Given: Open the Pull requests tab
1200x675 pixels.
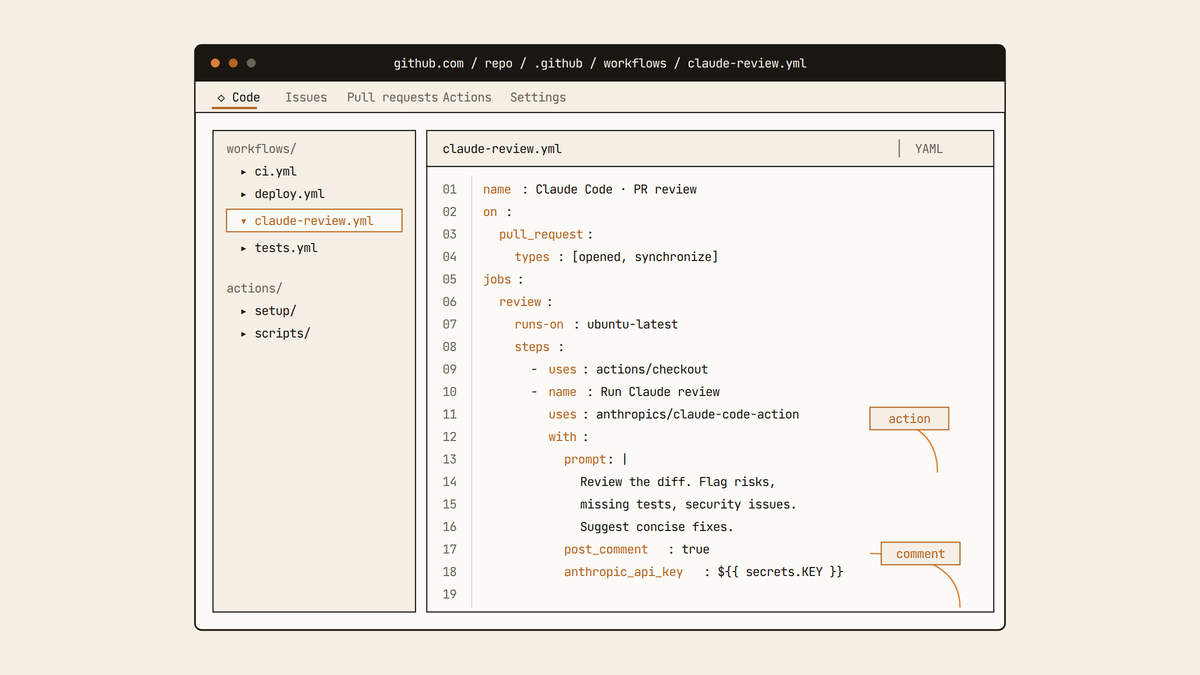Looking at the screenshot, I should [x=392, y=97].
